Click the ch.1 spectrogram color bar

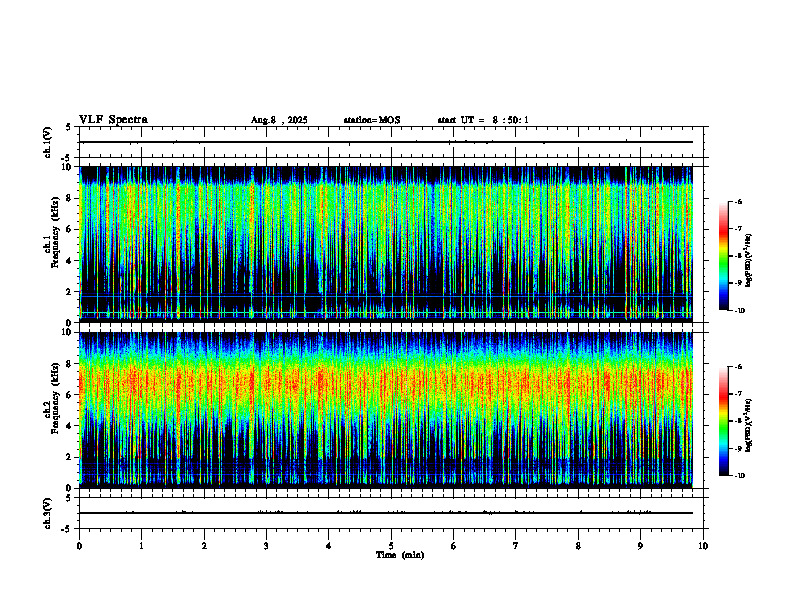723,256
